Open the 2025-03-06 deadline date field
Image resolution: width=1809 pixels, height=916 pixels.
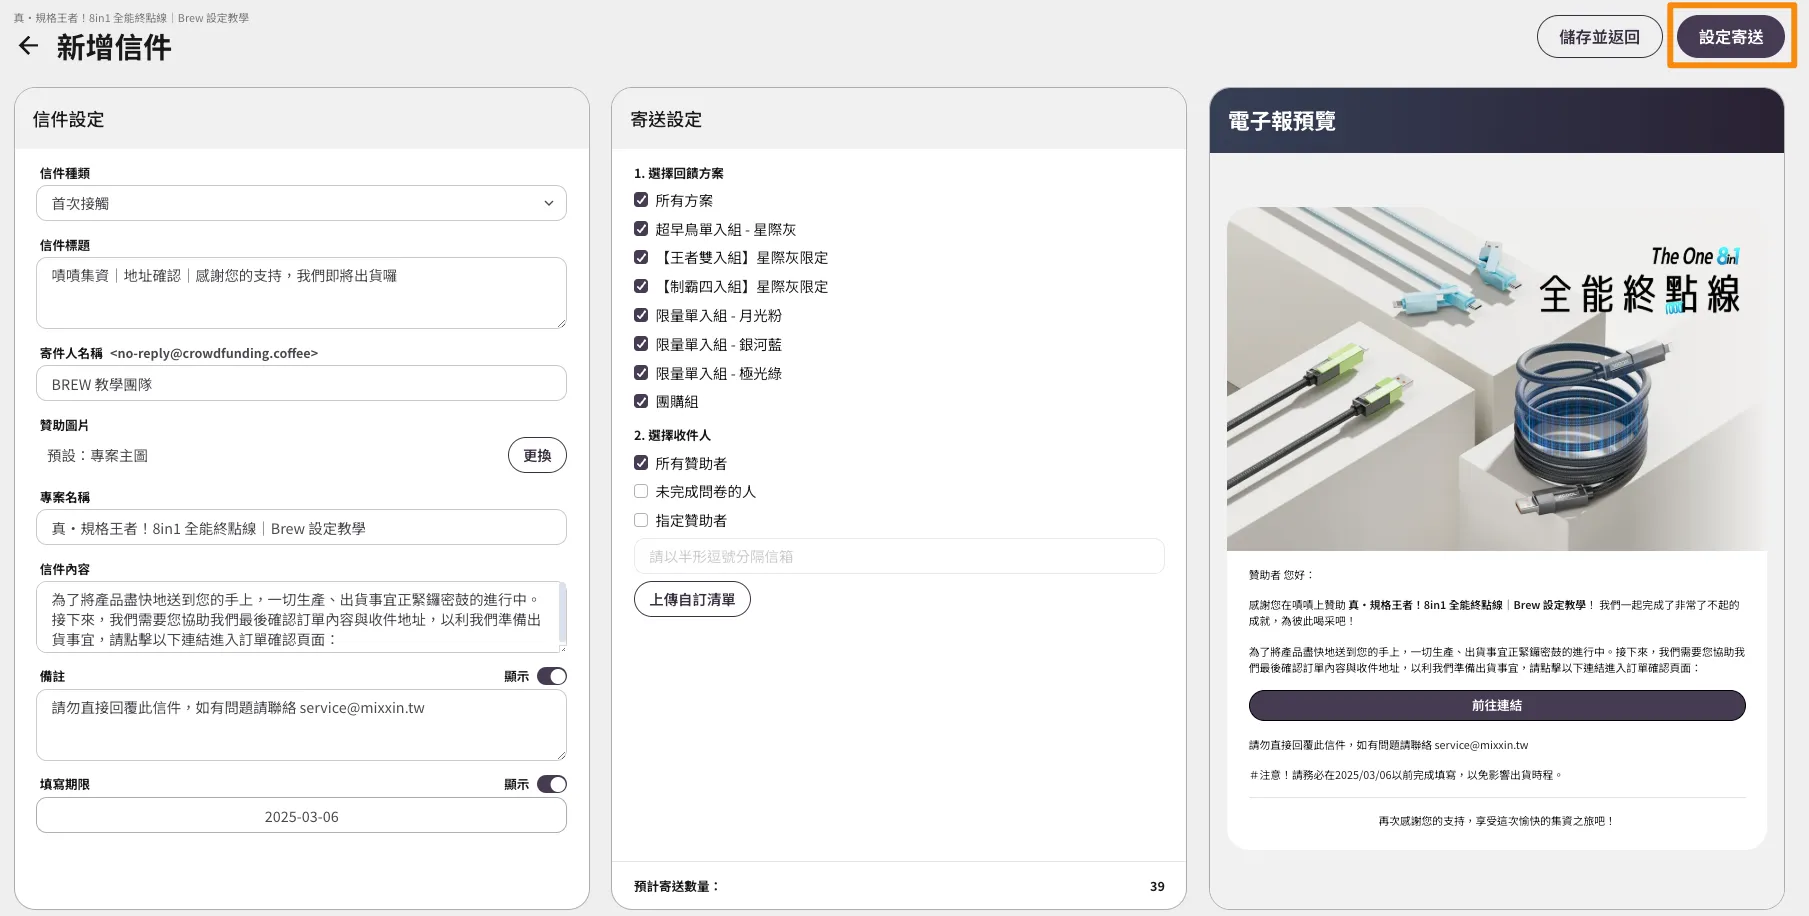tap(301, 816)
